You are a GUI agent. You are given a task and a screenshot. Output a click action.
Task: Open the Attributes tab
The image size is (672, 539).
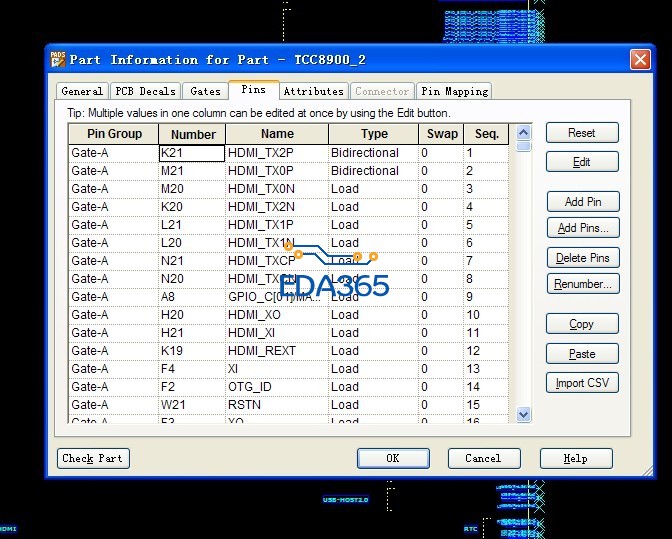(313, 91)
